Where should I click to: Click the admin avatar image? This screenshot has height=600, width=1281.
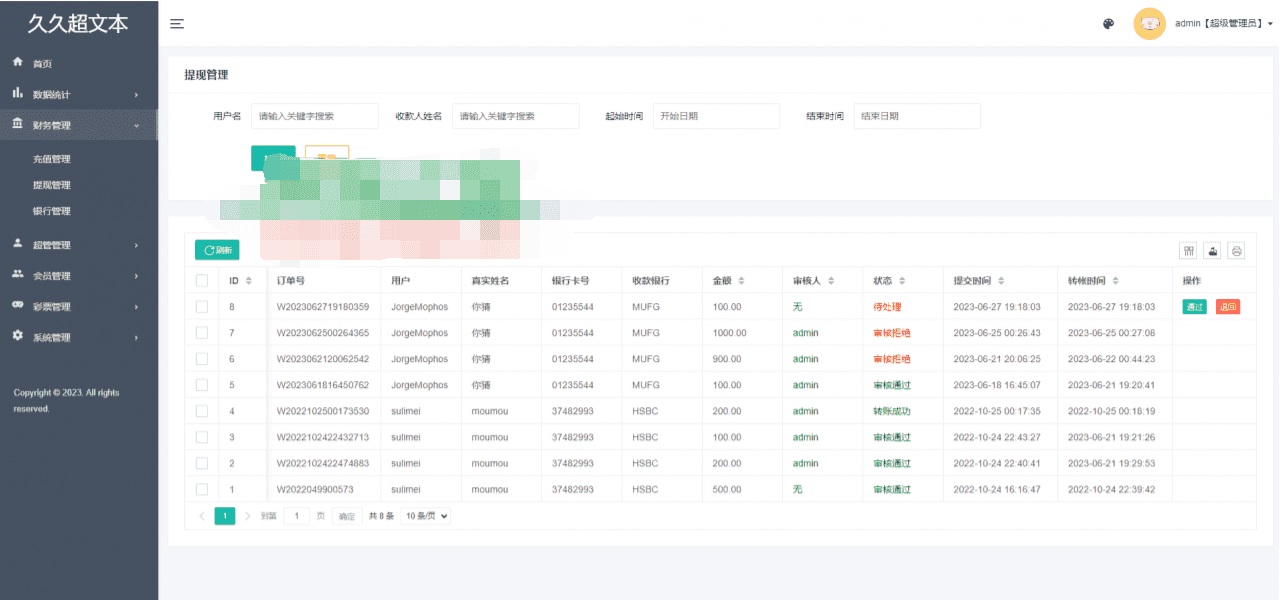(x=1149, y=24)
